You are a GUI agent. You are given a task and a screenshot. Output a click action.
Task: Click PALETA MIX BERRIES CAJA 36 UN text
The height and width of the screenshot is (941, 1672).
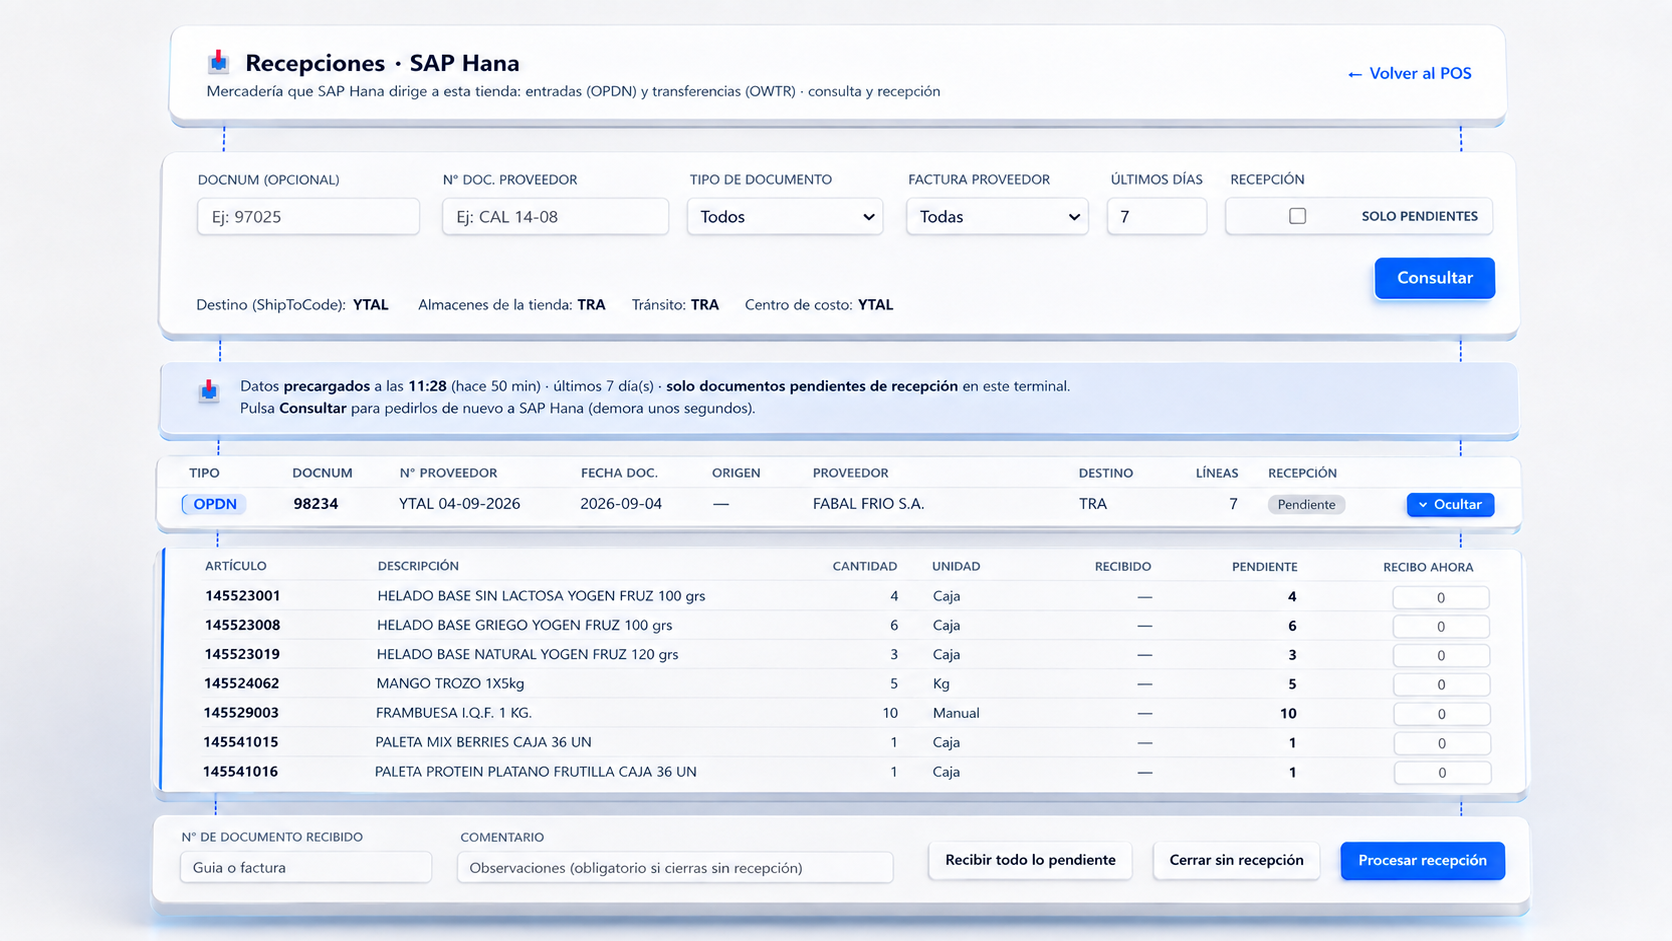pyautogui.click(x=483, y=742)
